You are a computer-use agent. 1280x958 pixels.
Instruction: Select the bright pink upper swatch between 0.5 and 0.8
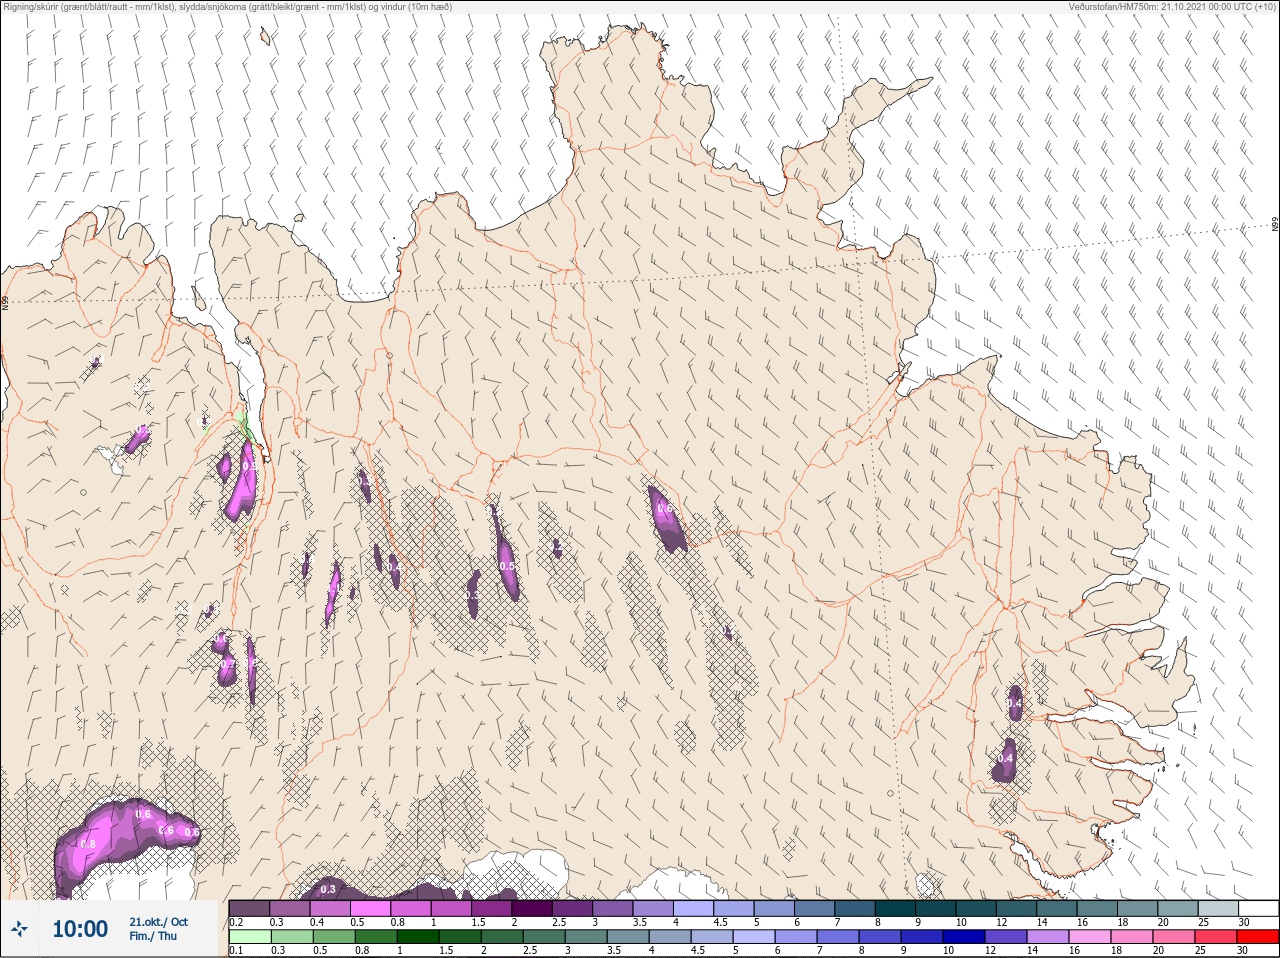coord(370,908)
